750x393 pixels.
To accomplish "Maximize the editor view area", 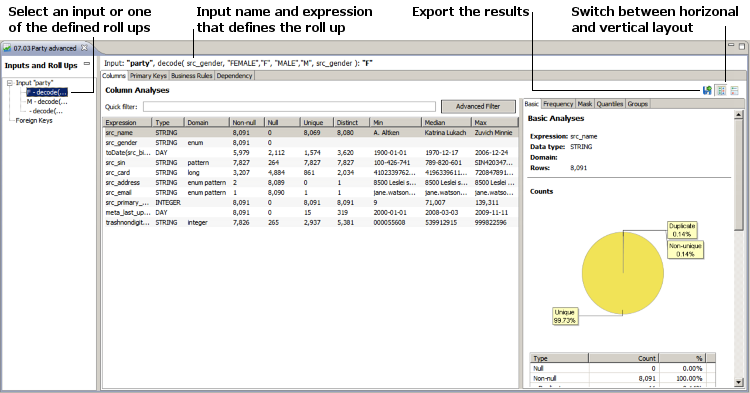I will [x=742, y=46].
